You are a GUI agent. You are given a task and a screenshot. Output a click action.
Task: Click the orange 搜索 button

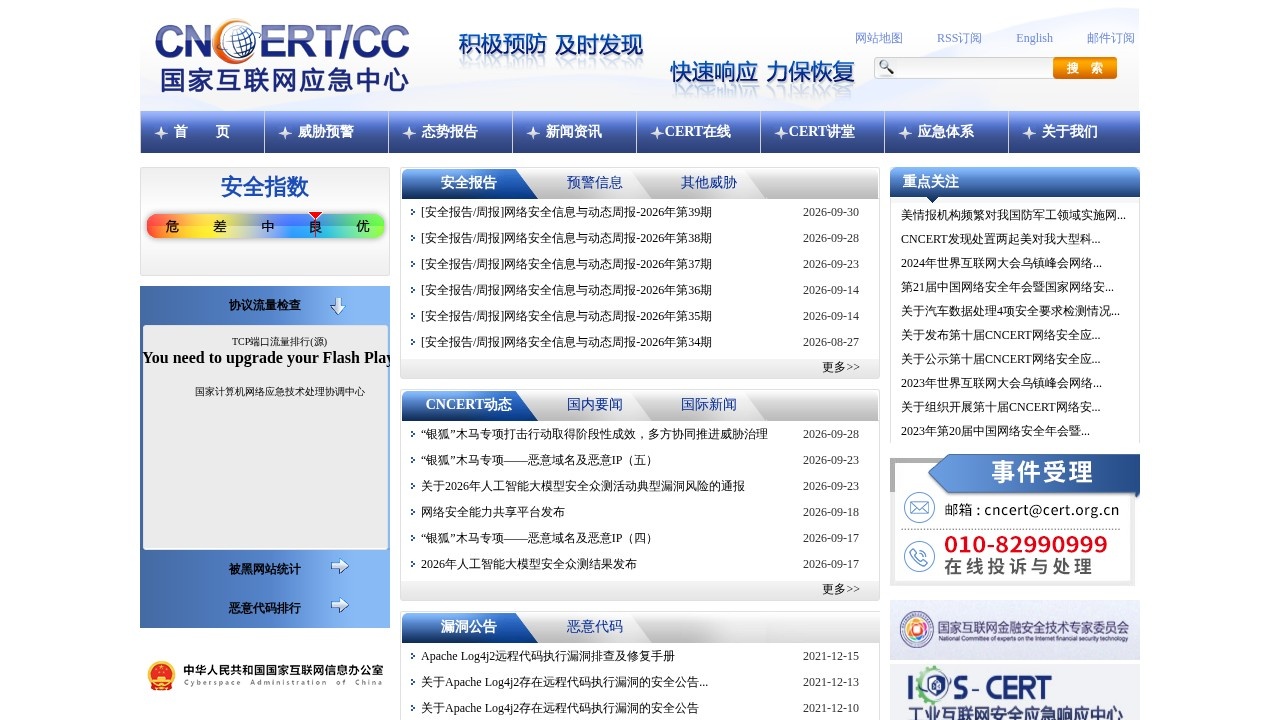pyautogui.click(x=1085, y=68)
